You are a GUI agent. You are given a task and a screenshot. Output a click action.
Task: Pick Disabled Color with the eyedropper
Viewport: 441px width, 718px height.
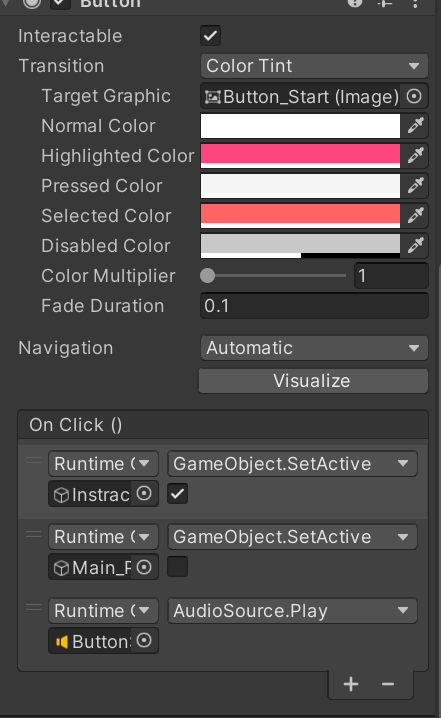coord(415,245)
